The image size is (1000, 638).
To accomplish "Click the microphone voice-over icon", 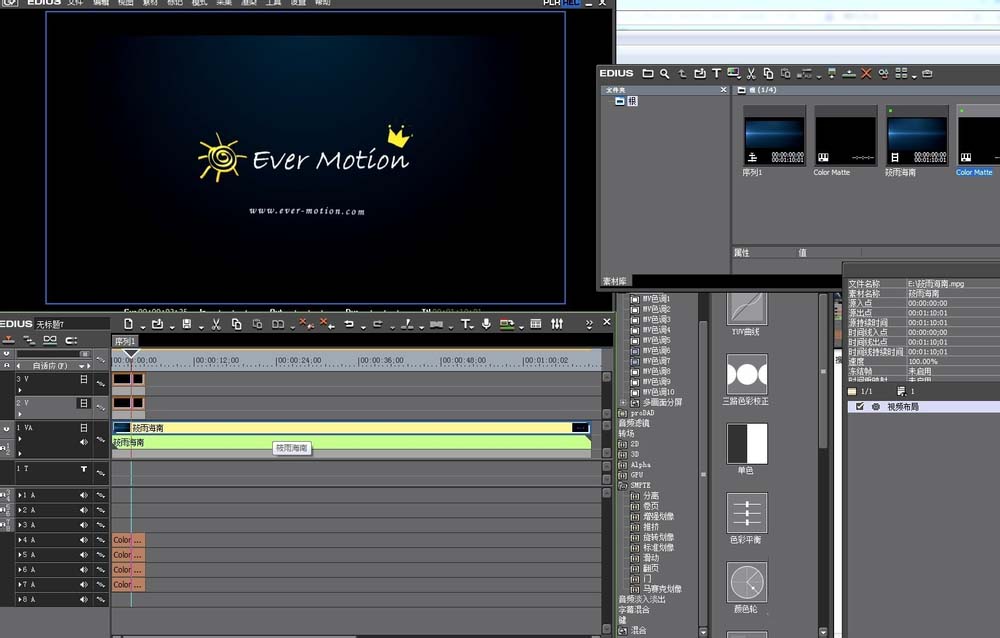I will (x=486, y=324).
